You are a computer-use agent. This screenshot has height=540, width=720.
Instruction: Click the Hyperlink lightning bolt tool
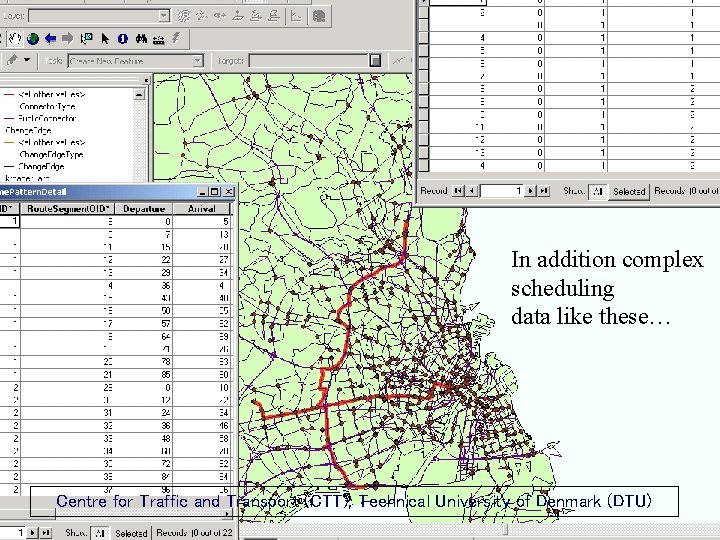point(176,38)
